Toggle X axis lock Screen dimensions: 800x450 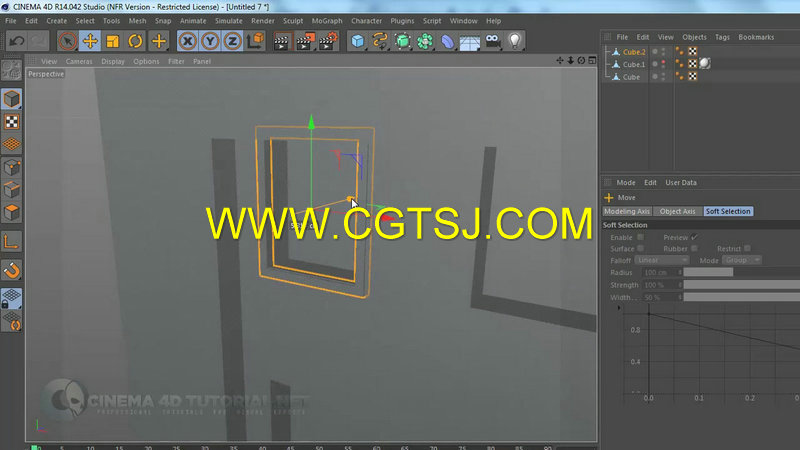pos(187,41)
